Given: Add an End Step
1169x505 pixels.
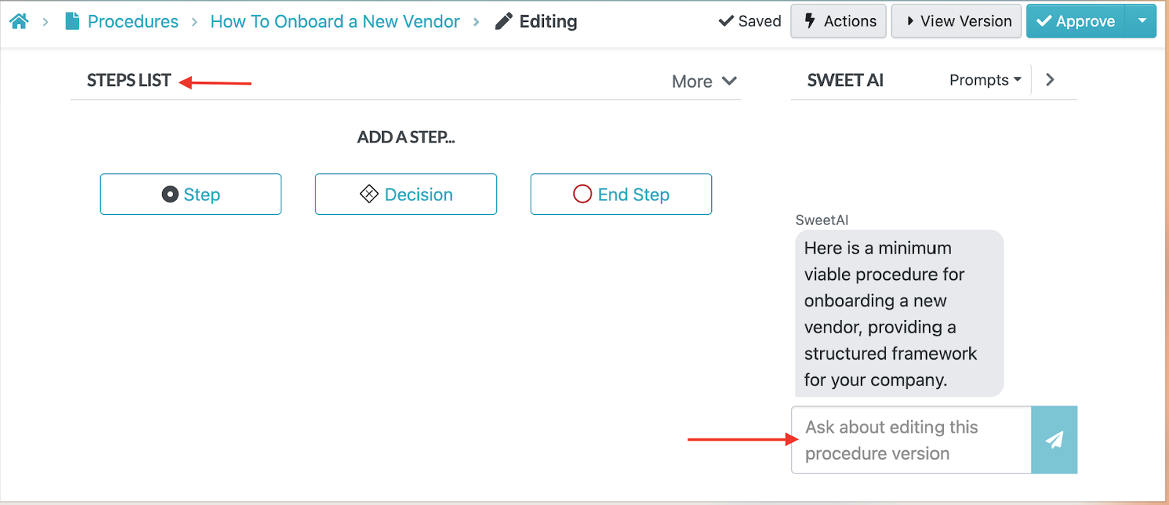Looking at the screenshot, I should coord(620,194).
